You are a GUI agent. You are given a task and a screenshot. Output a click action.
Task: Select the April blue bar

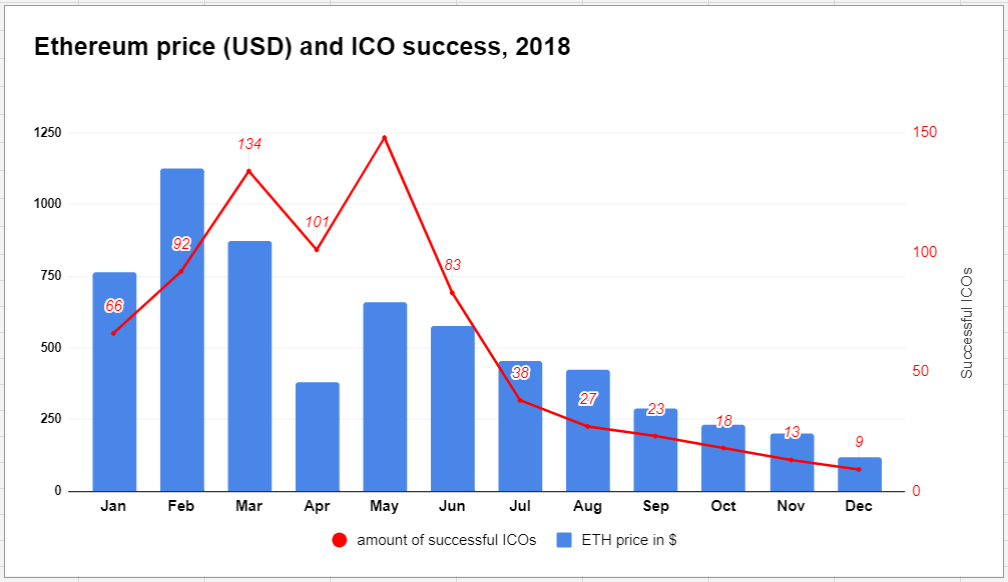(317, 436)
